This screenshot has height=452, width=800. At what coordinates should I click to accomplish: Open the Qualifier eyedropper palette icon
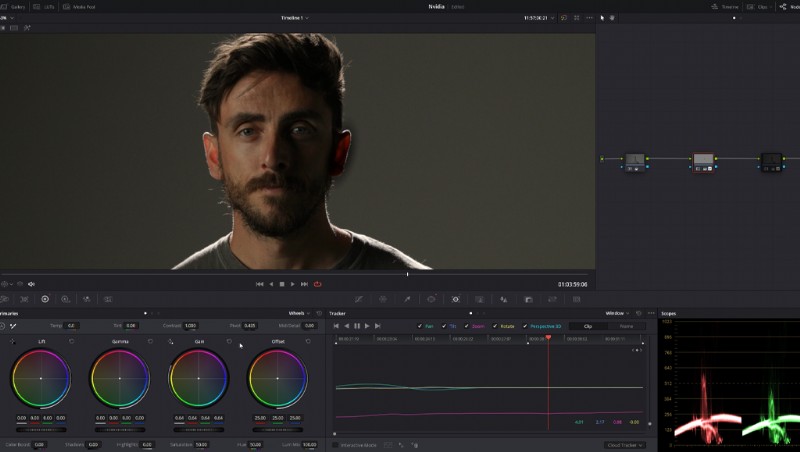[407, 299]
